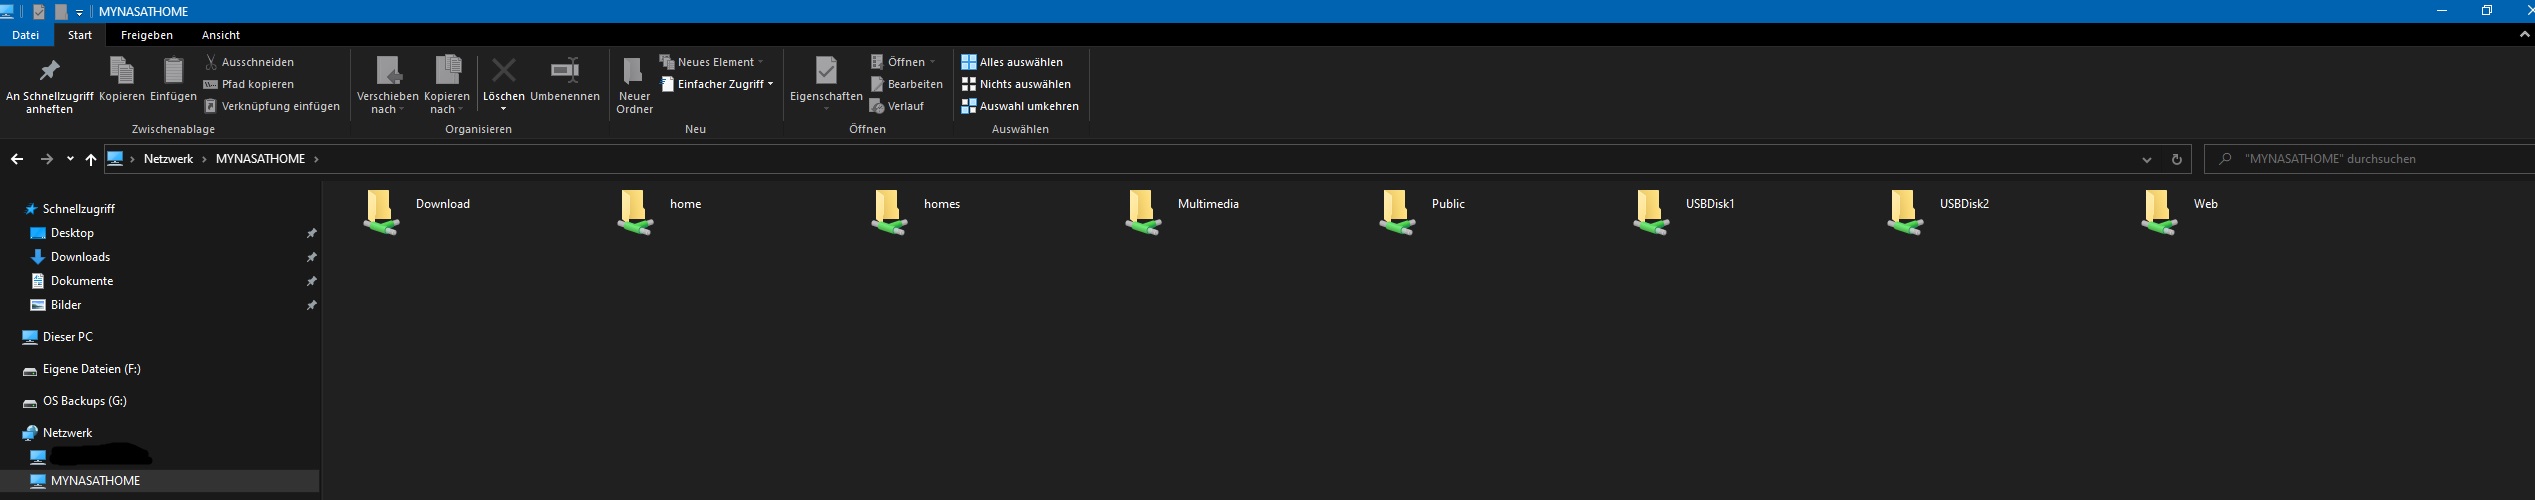This screenshot has height=500, width=2535.
Task: Select Schnellzugriff in the navigation pane
Action: (x=78, y=209)
